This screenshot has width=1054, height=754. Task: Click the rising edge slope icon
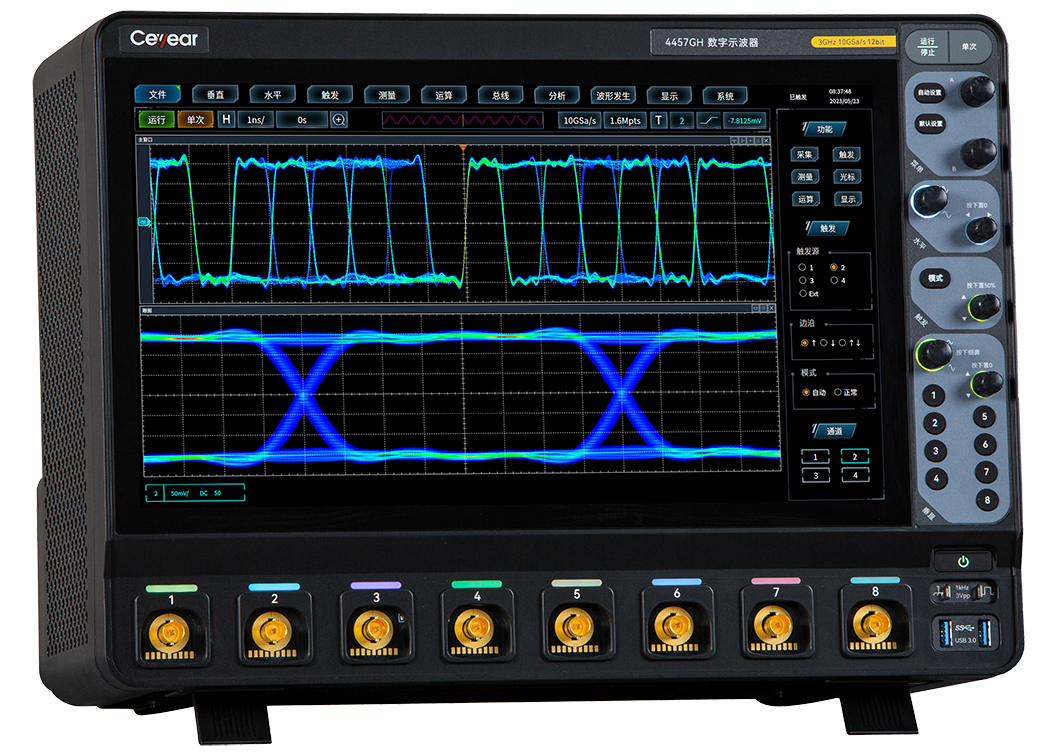[x=708, y=121]
